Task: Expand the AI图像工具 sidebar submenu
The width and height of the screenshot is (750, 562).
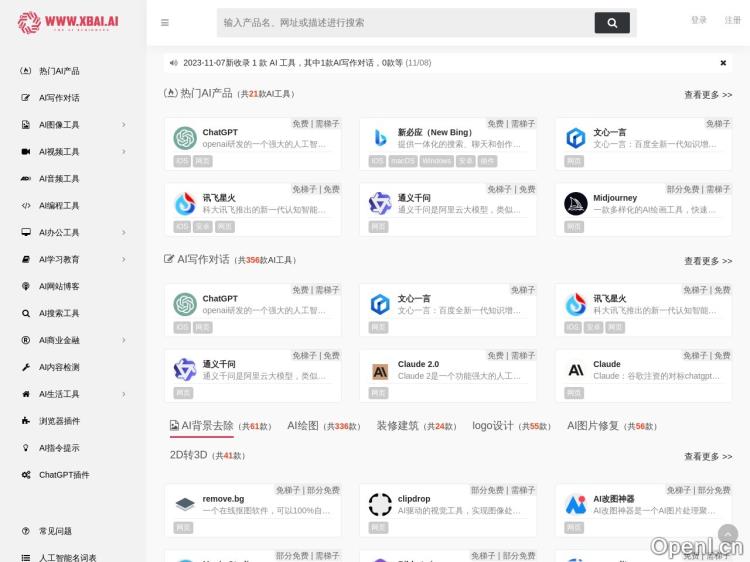Action: click(x=124, y=125)
